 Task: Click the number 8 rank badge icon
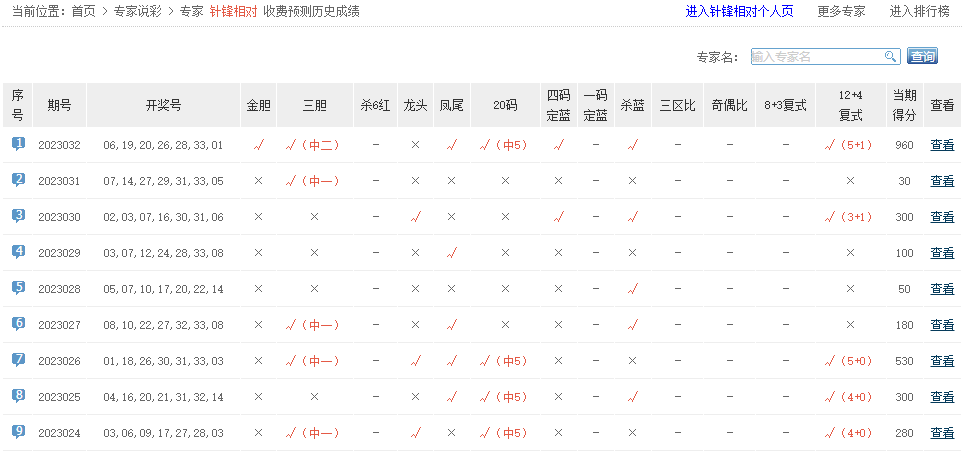pyautogui.click(x=18, y=396)
